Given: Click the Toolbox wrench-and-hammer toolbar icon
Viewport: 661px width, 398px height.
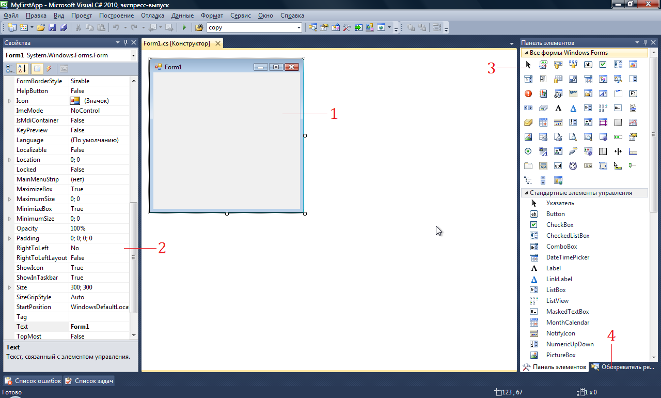Looking at the screenshot, I should coord(347,27).
